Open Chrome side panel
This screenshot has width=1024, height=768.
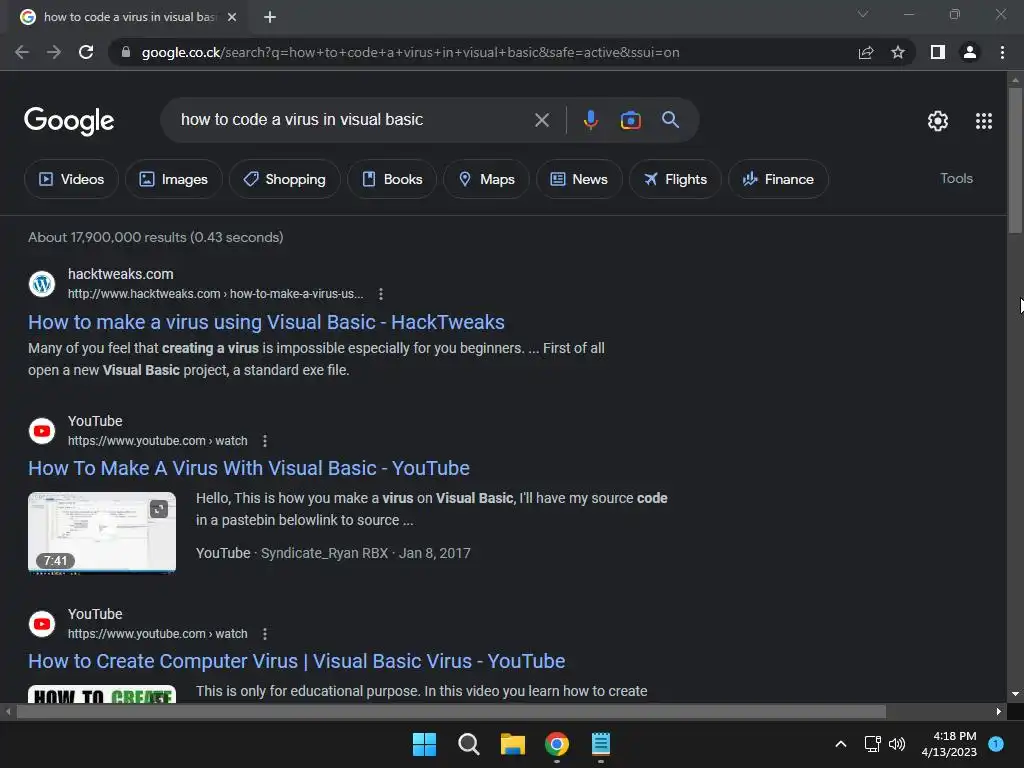[x=938, y=52]
